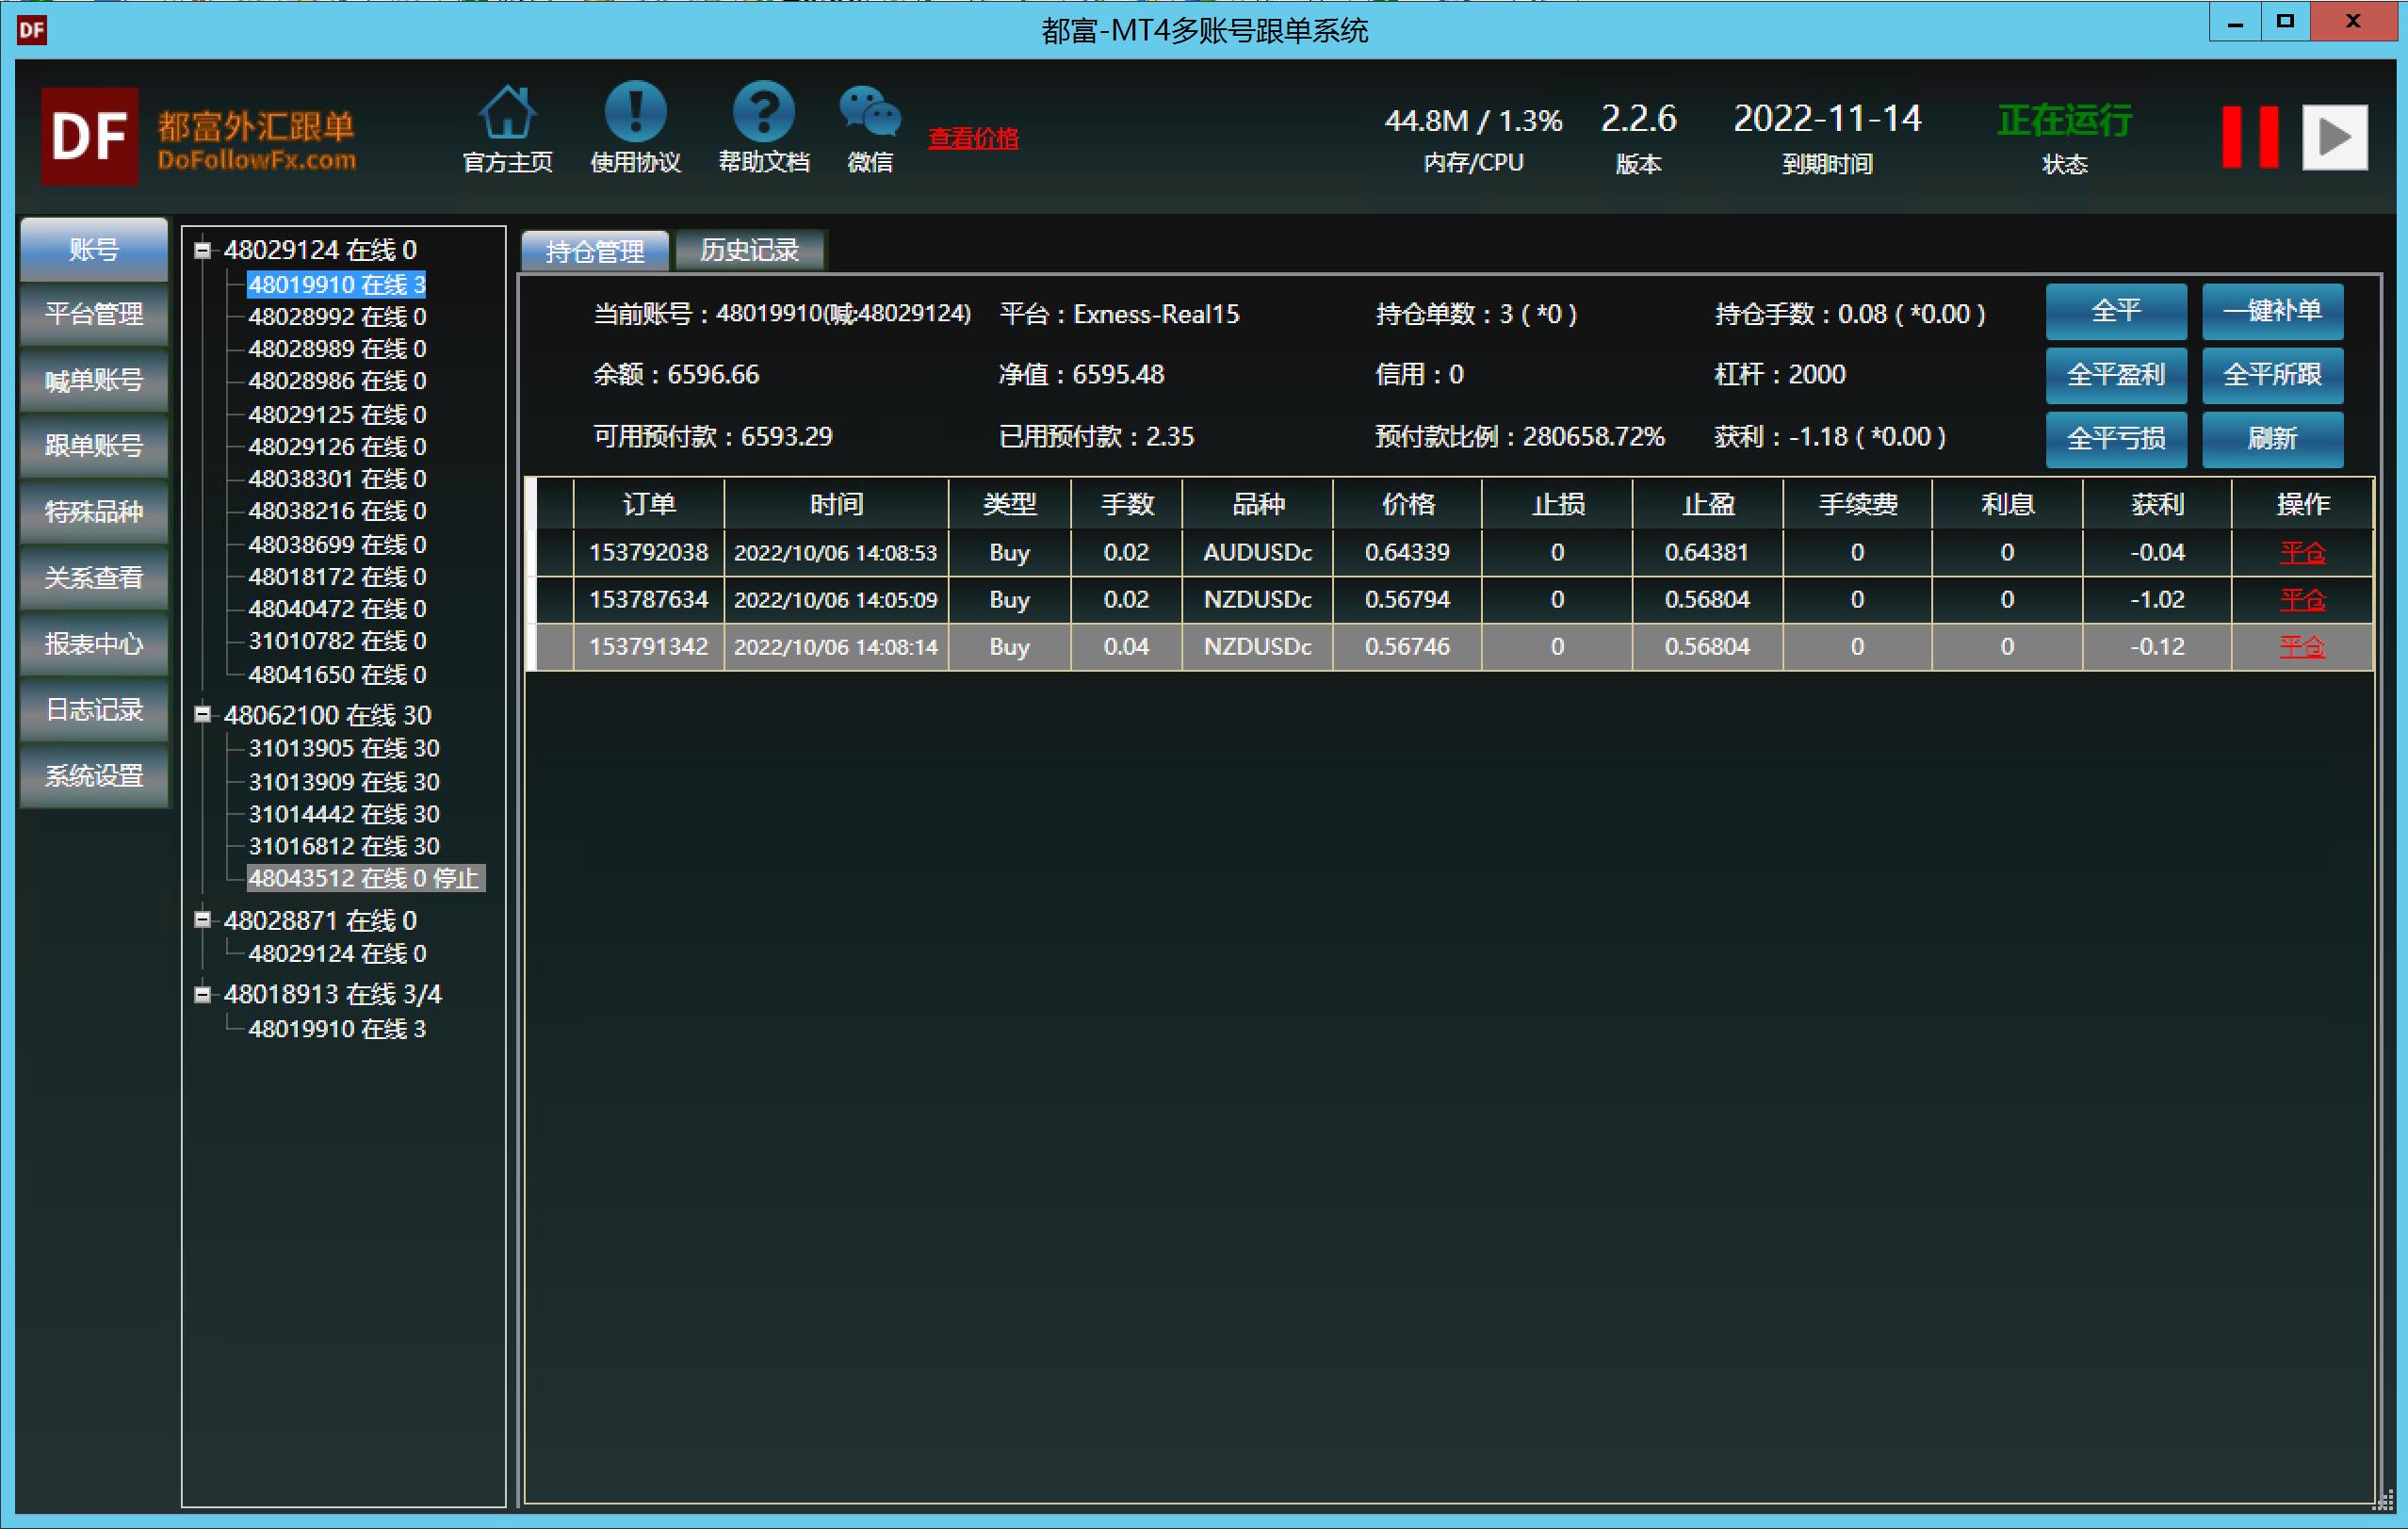Click the 全平盈利 button
Viewport: 2408px width, 1529px height.
[x=2115, y=375]
